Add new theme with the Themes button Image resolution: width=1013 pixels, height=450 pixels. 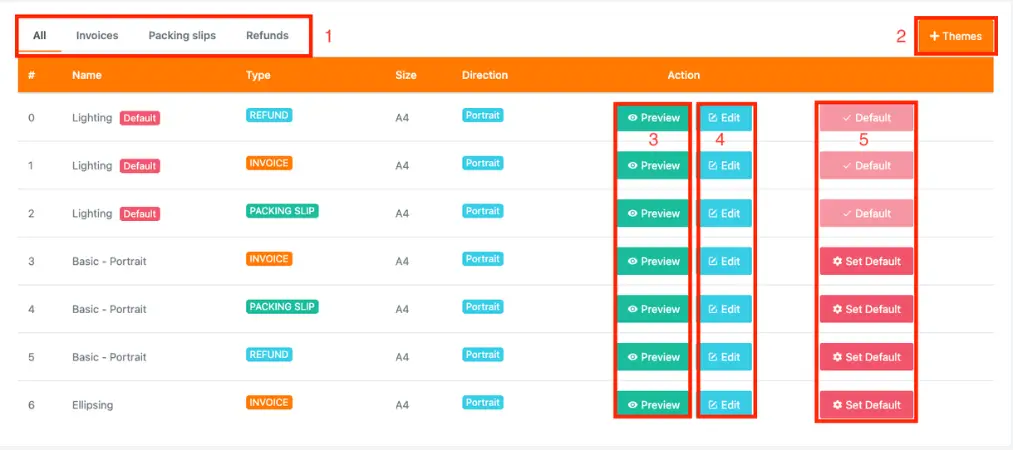point(955,36)
